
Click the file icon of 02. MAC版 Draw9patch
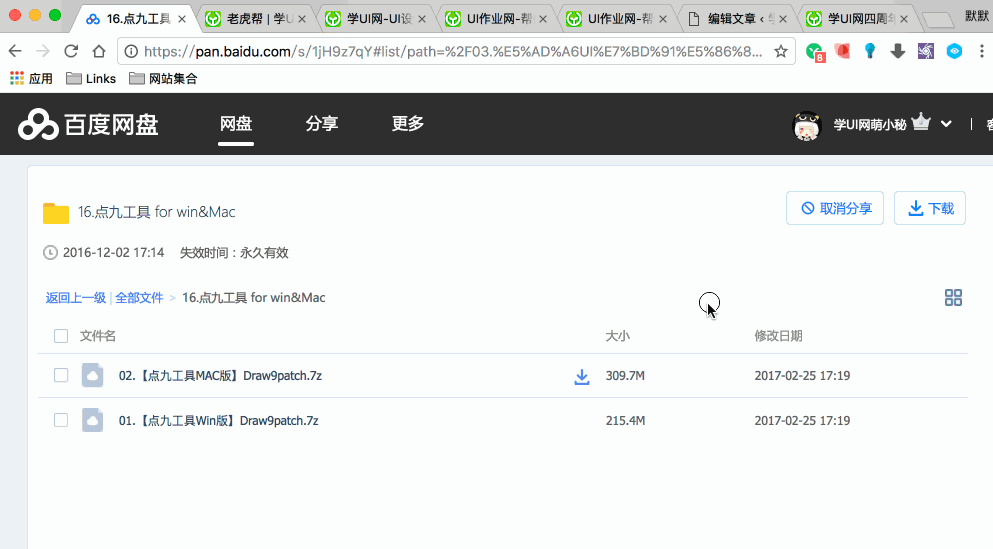92,375
